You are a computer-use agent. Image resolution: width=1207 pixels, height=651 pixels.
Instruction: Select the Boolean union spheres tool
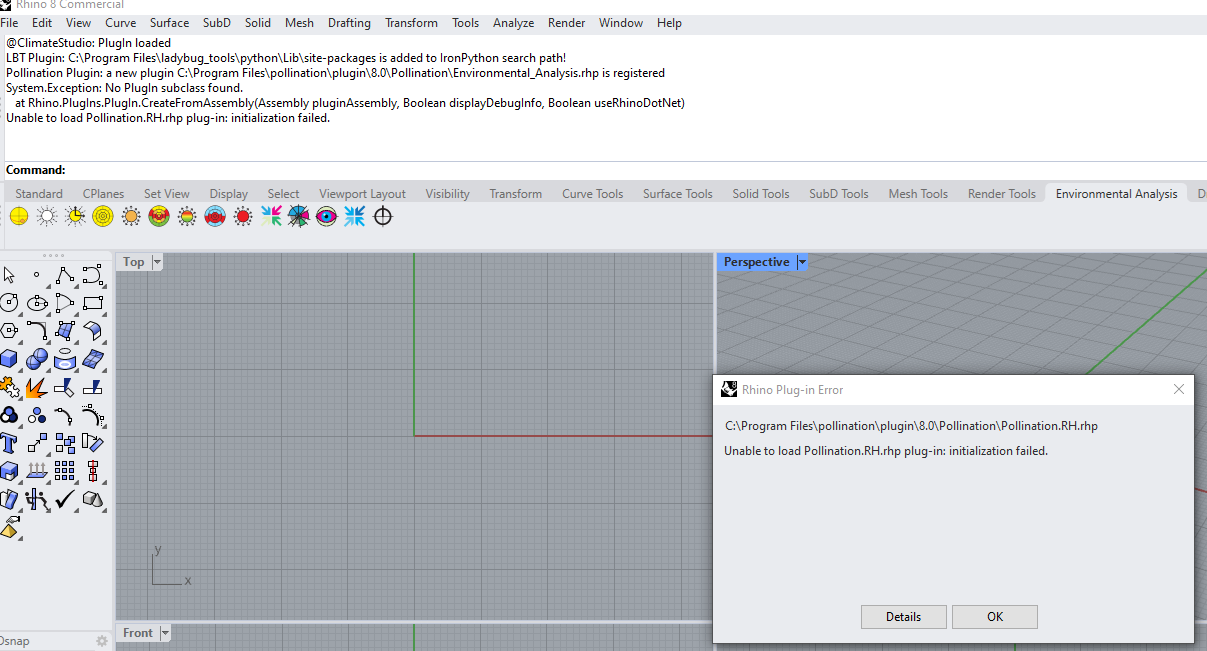tap(37, 358)
